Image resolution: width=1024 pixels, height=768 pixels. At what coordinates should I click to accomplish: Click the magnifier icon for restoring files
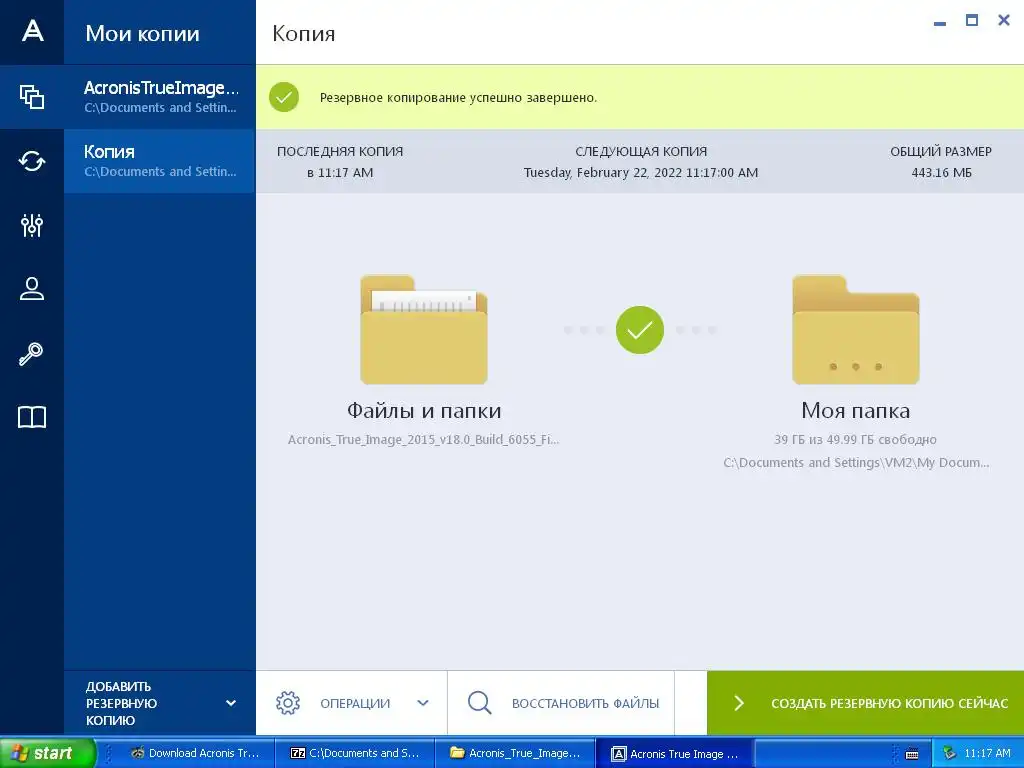click(479, 703)
